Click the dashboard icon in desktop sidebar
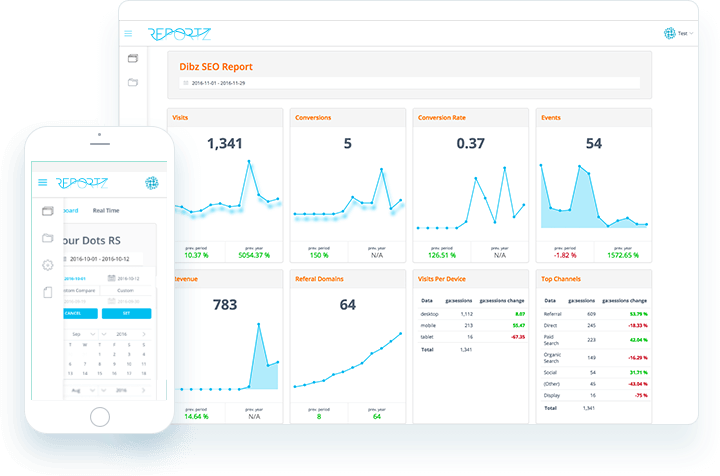Screen dimensions: 720x476 tap(132, 58)
